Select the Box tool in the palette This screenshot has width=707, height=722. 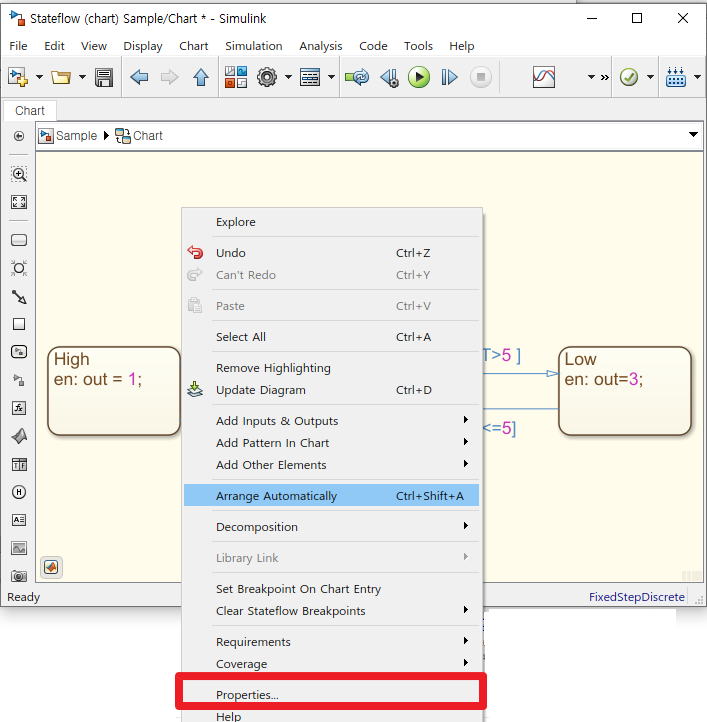click(x=19, y=324)
